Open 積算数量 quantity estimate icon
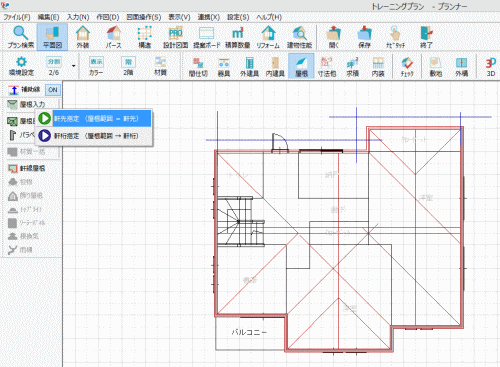 point(237,37)
